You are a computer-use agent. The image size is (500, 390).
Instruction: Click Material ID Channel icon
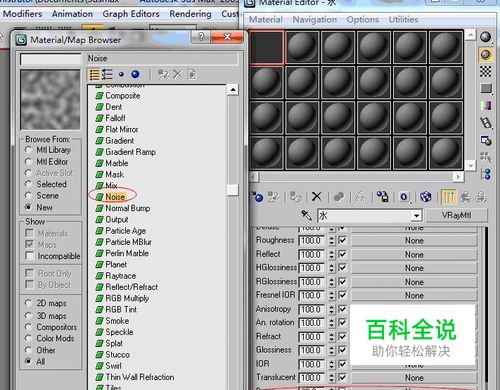[404, 197]
